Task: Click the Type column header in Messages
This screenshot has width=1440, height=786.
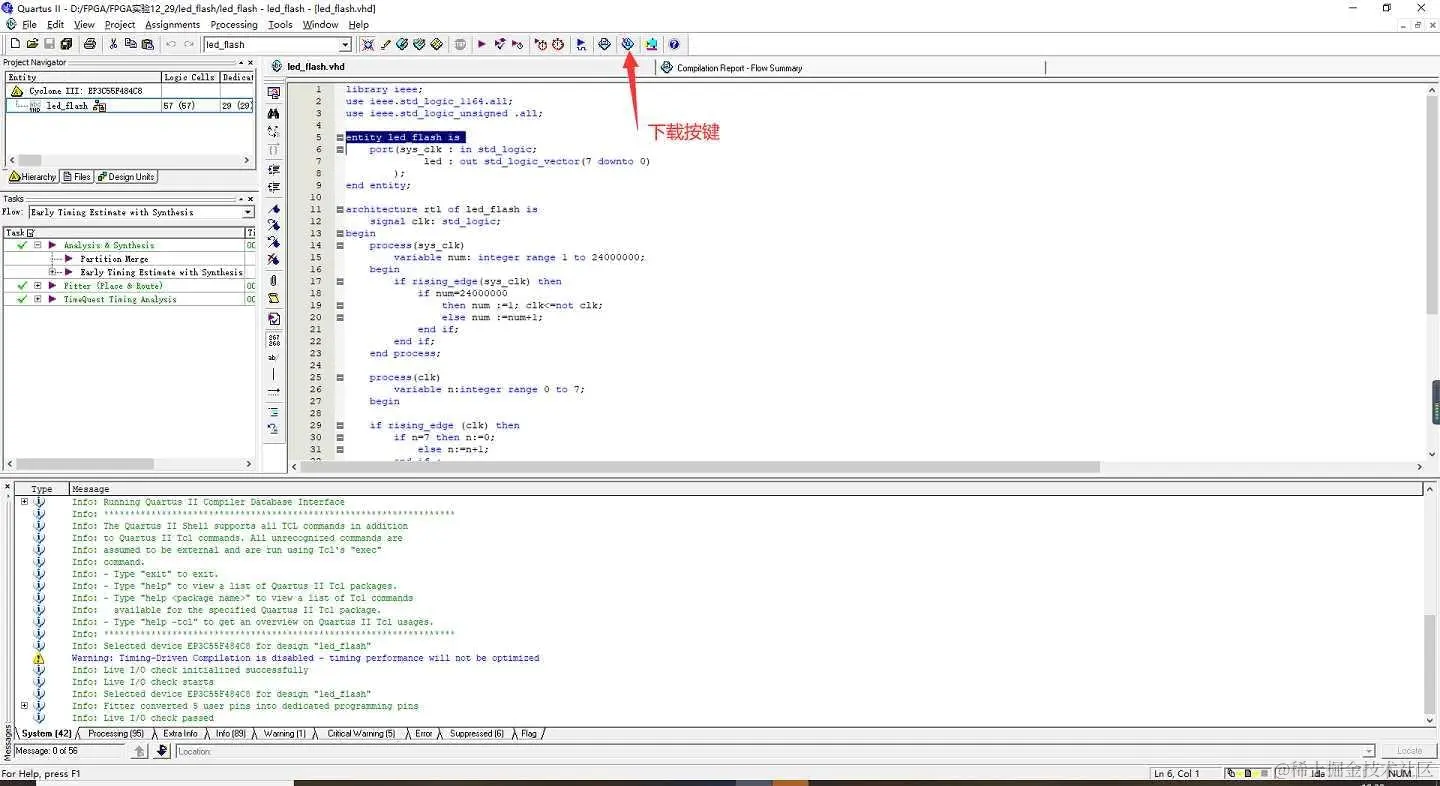Action: point(41,489)
